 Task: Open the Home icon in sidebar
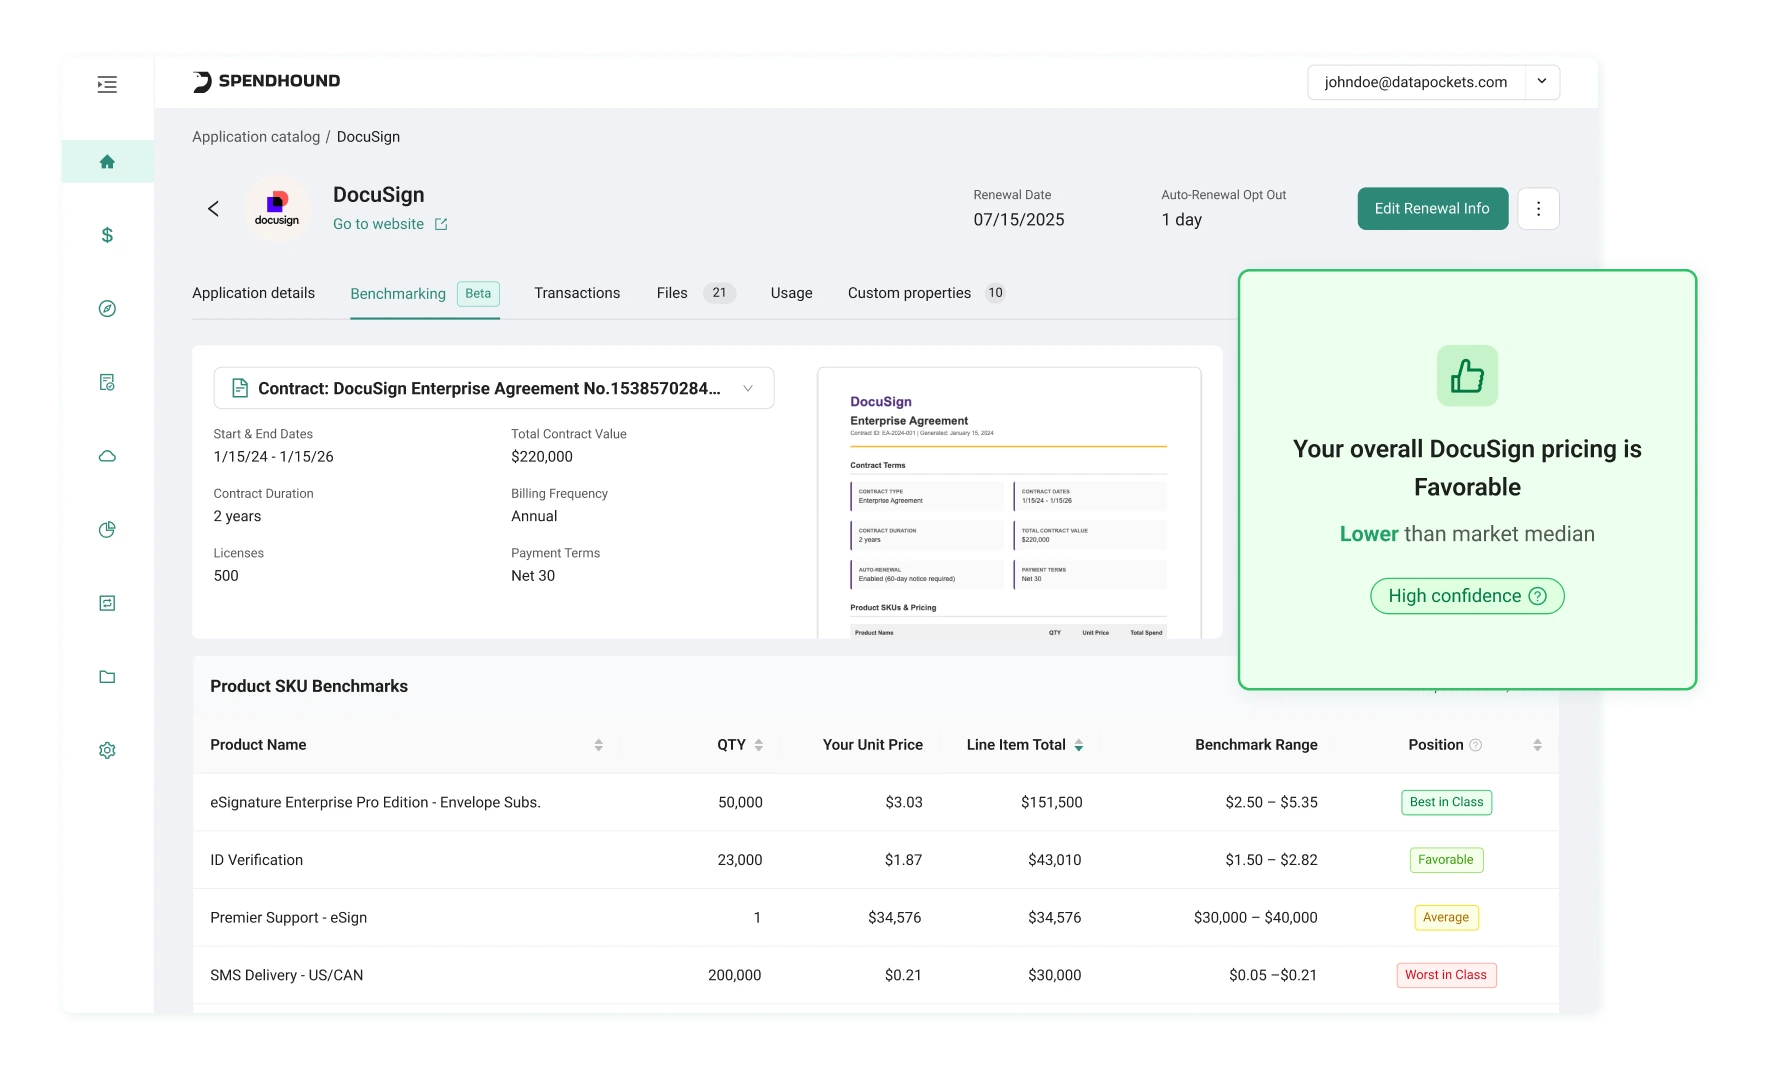click(x=107, y=162)
